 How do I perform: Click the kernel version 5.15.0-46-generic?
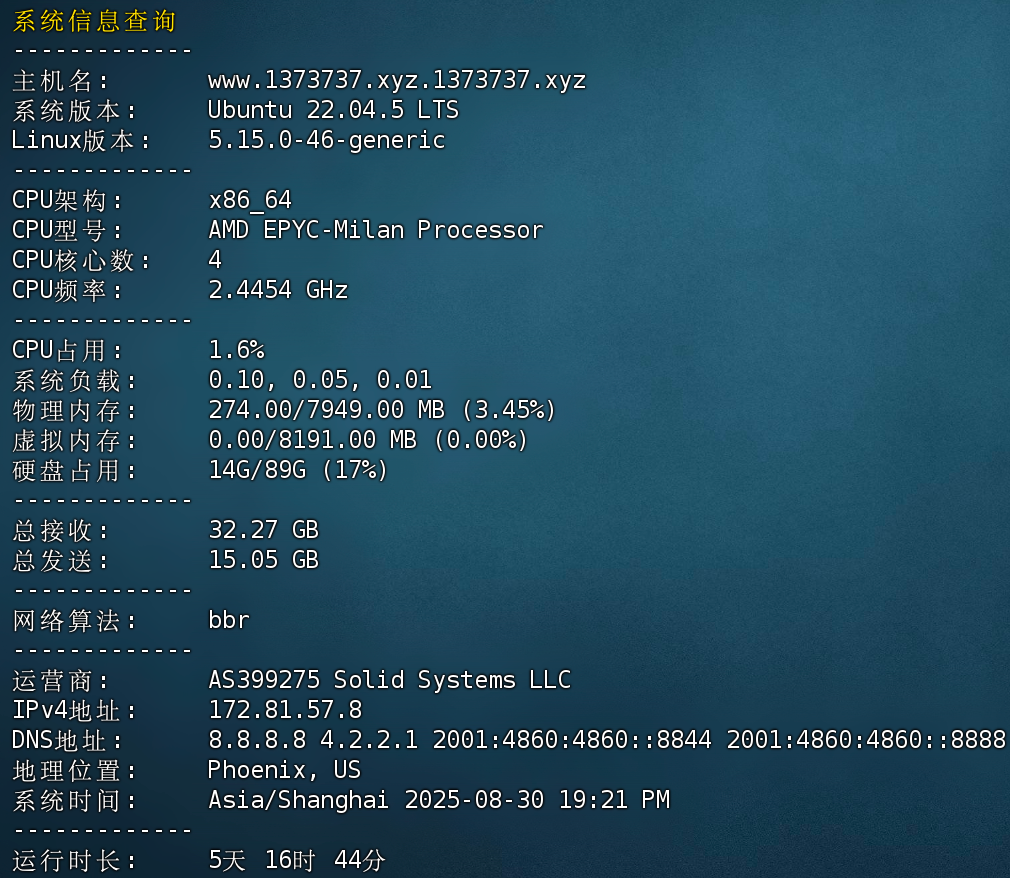(x=326, y=140)
